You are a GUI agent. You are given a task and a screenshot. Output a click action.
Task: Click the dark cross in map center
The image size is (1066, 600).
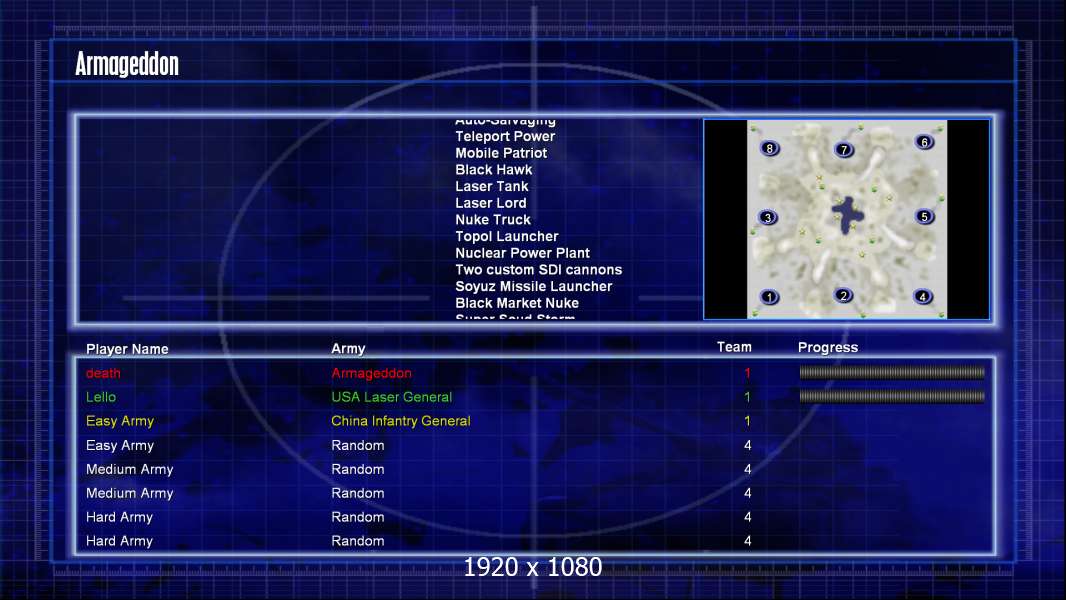click(x=848, y=215)
